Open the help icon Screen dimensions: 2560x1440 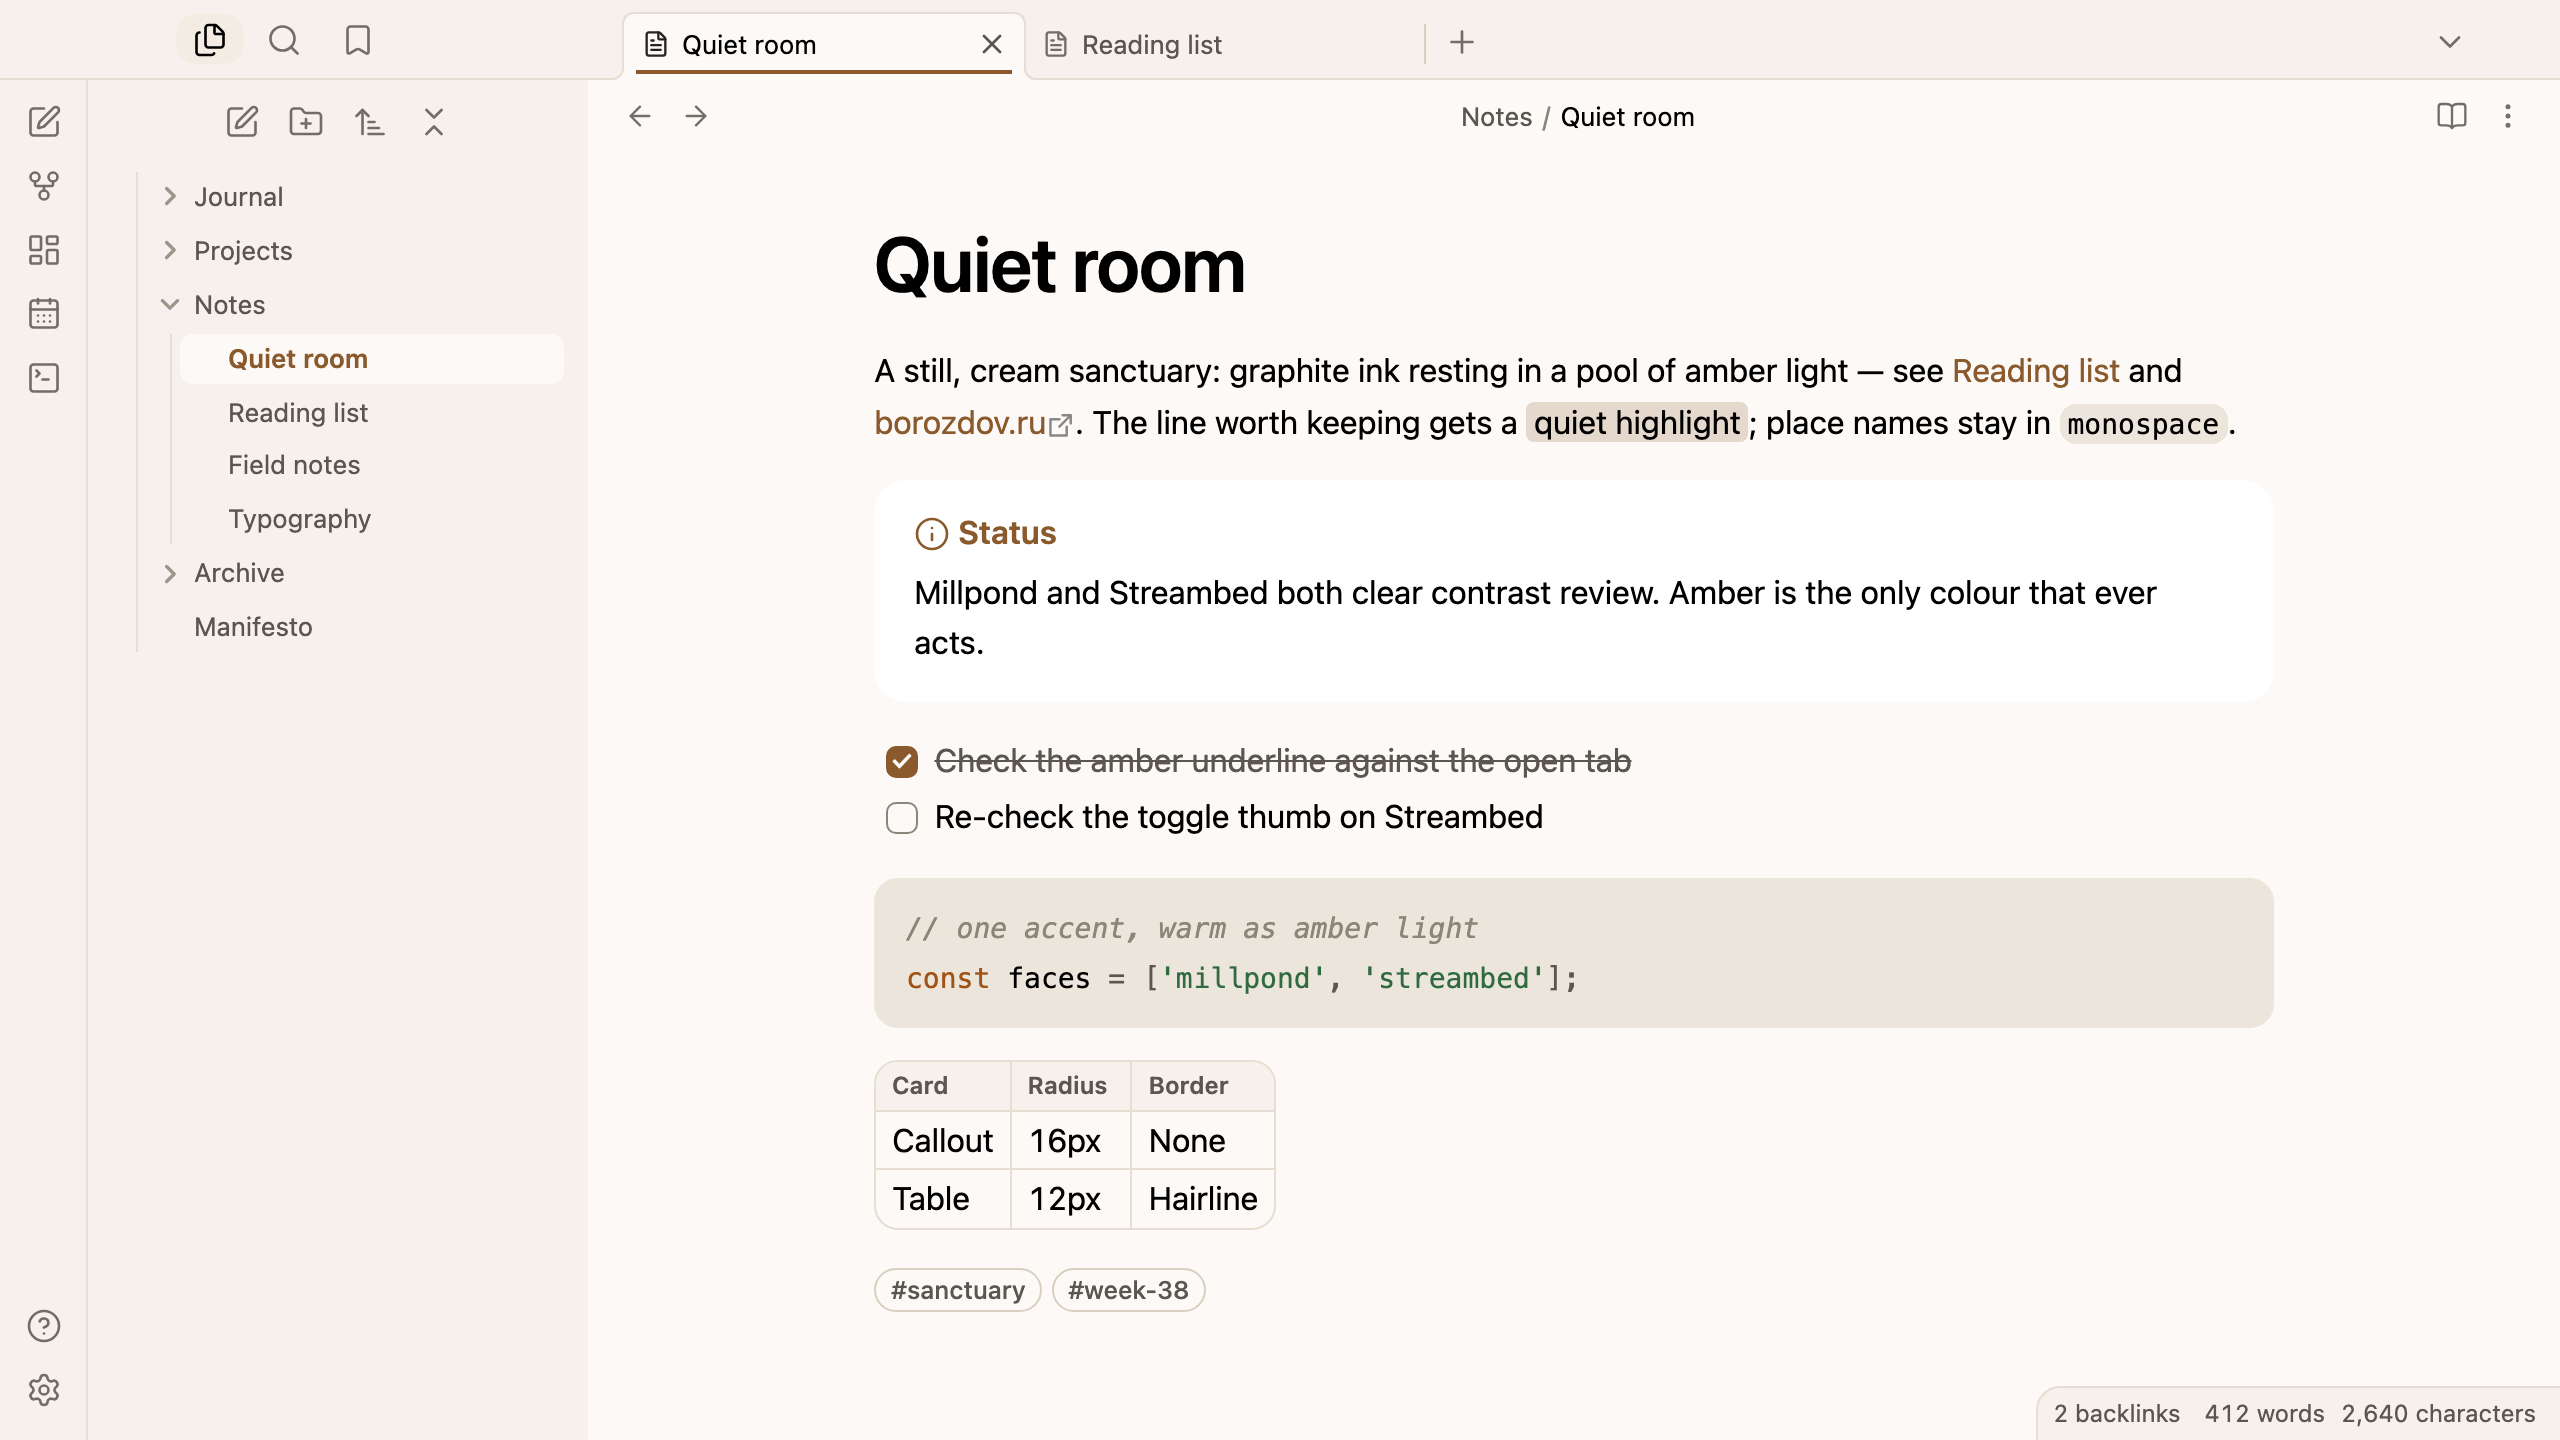click(x=44, y=1326)
